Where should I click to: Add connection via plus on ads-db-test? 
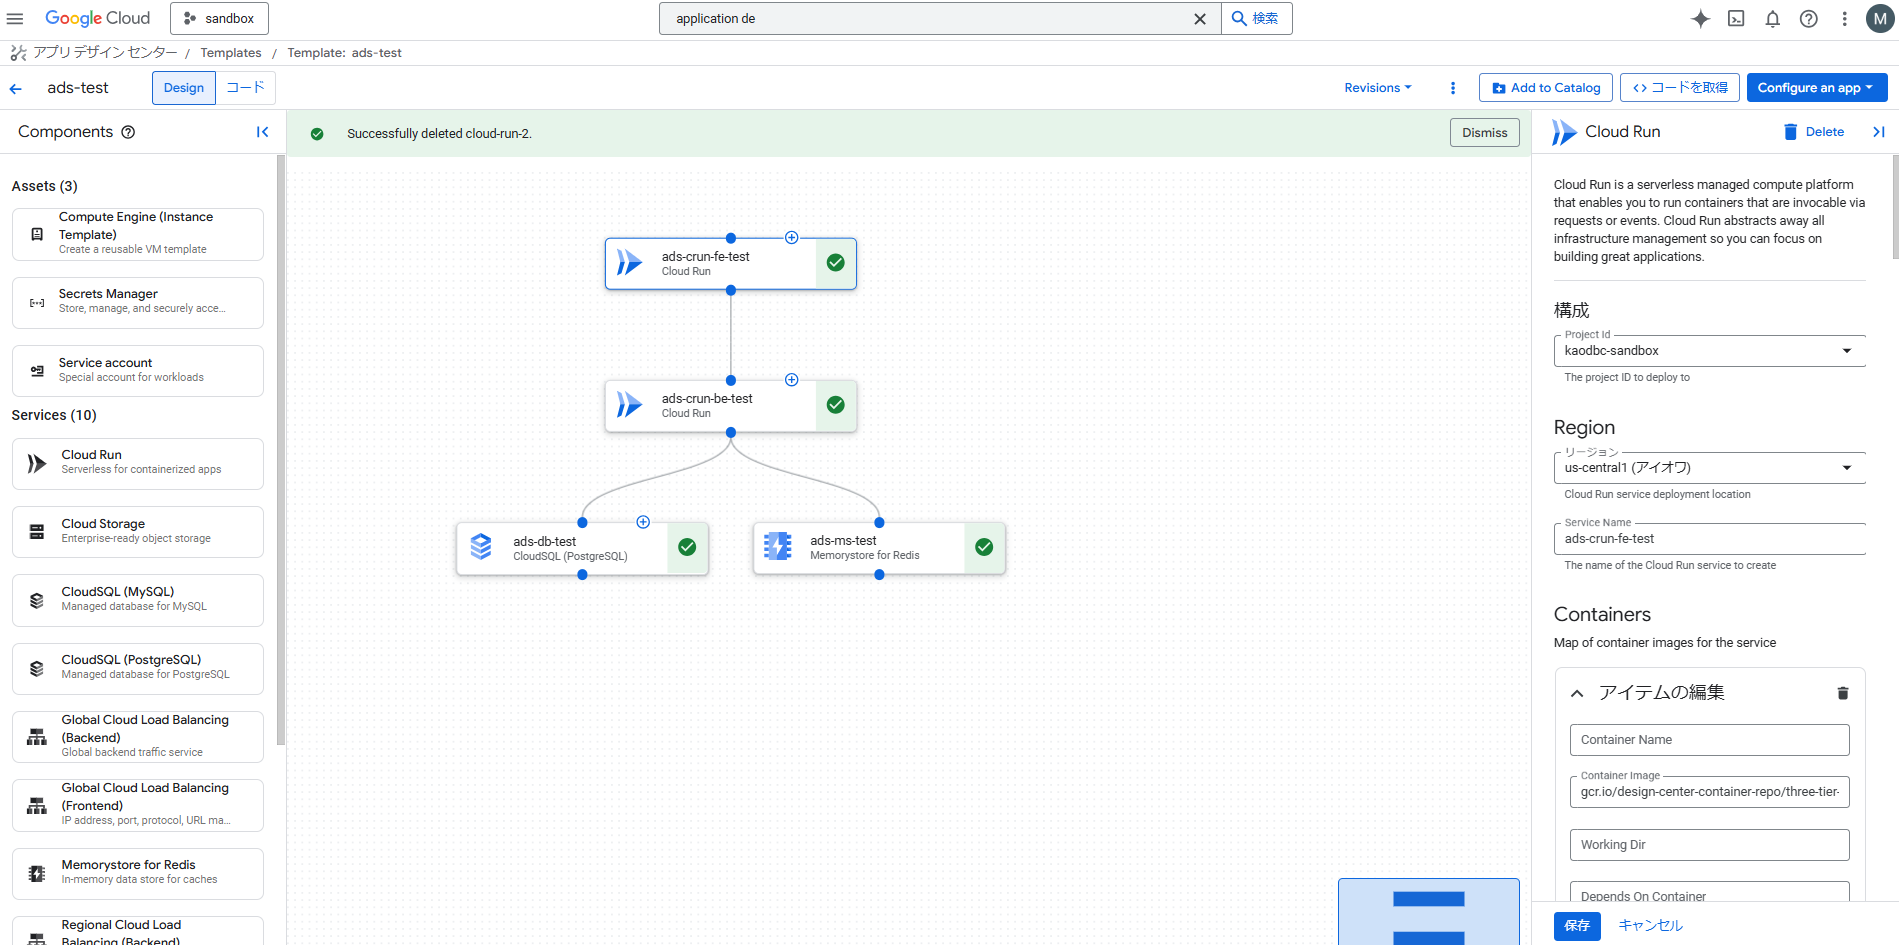coord(643,522)
